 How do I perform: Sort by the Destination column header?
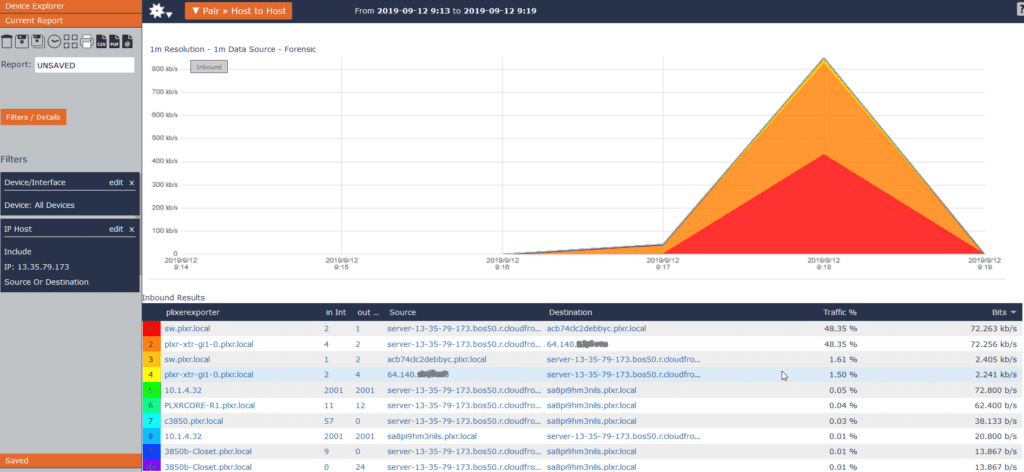point(571,312)
